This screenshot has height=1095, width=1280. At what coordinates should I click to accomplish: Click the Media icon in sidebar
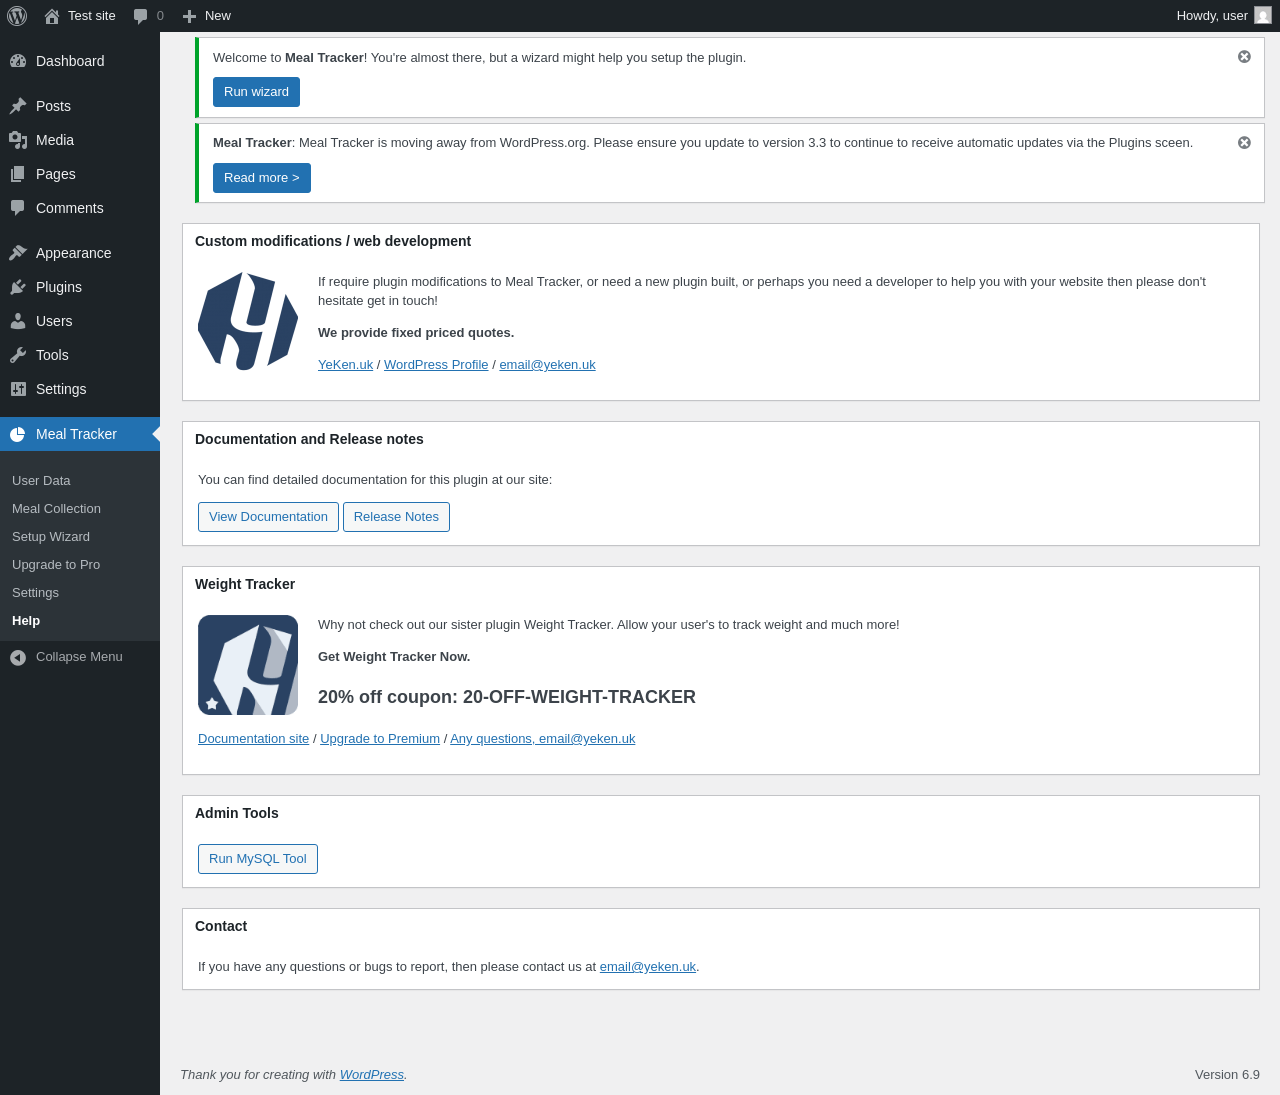pyautogui.click(x=18, y=140)
